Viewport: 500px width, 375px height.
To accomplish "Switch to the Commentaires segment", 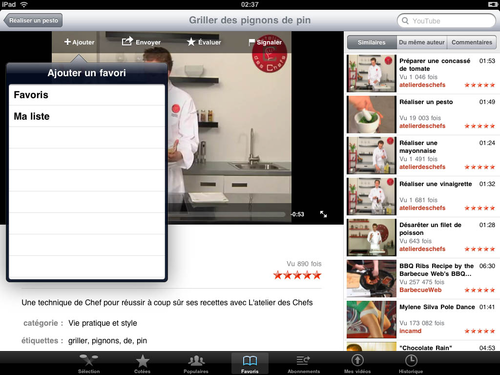I will point(472,42).
